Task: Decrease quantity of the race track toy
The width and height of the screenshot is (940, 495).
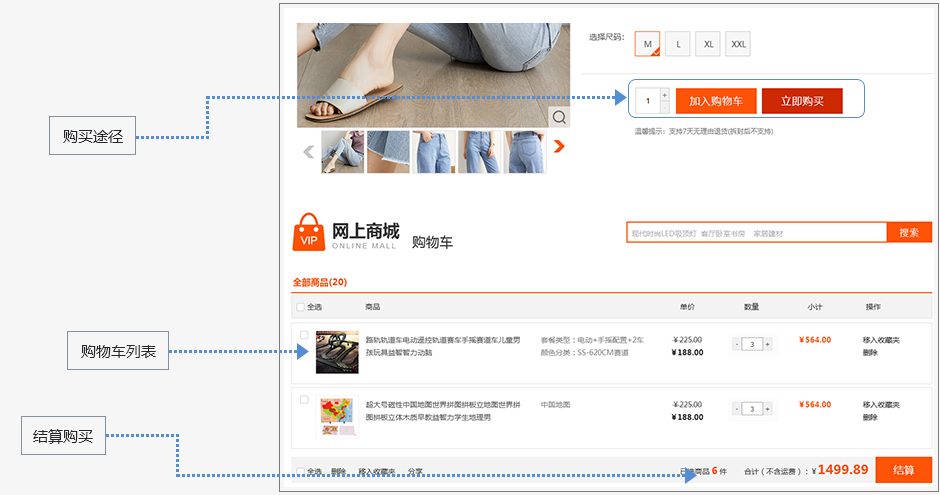Action: 736,344
